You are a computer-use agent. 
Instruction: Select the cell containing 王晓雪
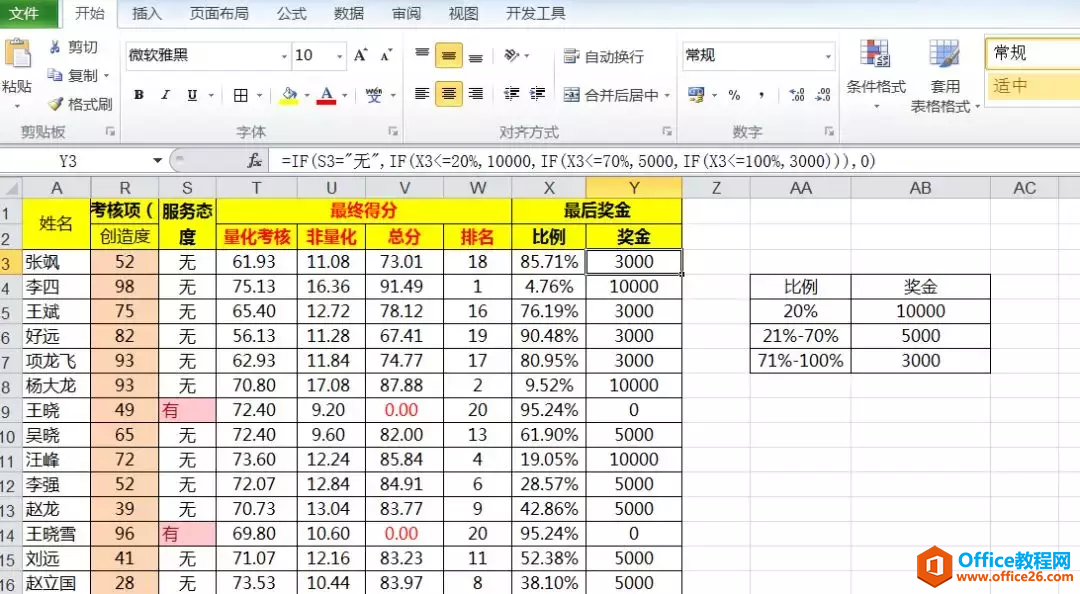tap(56, 534)
